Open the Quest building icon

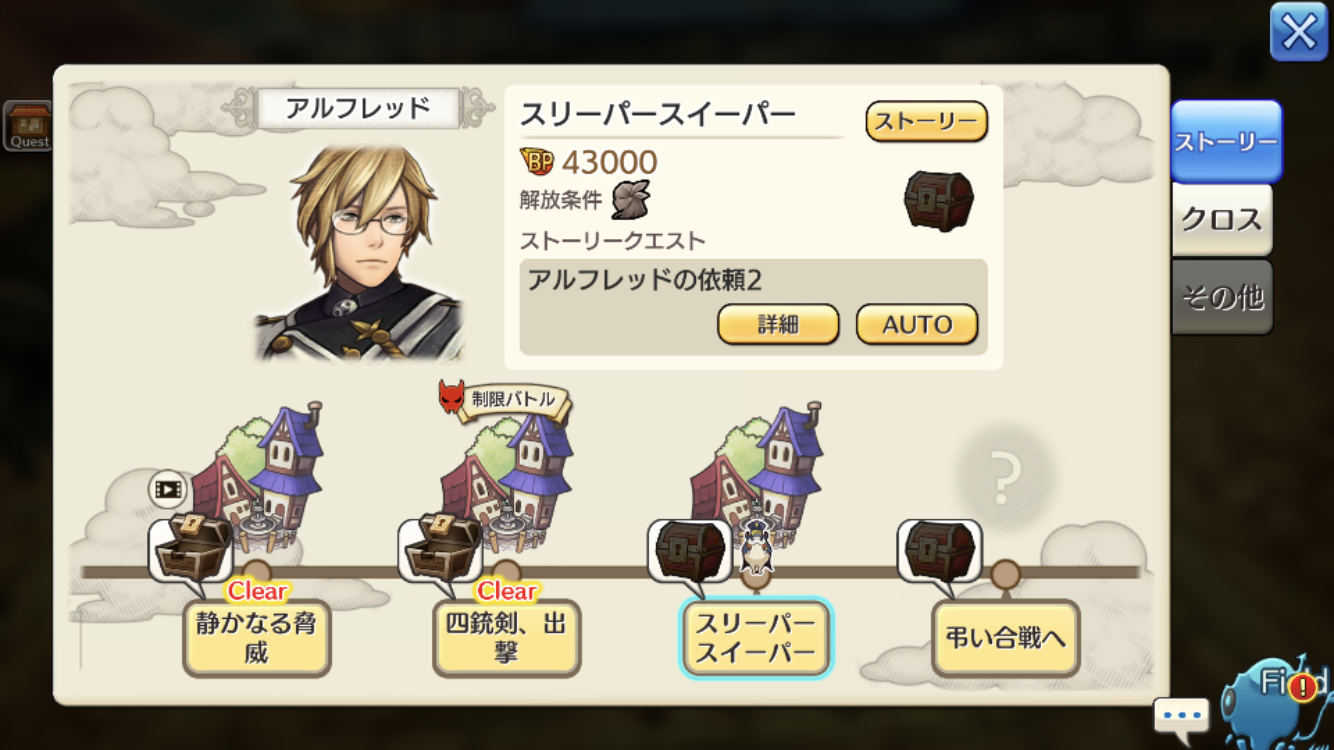27,126
